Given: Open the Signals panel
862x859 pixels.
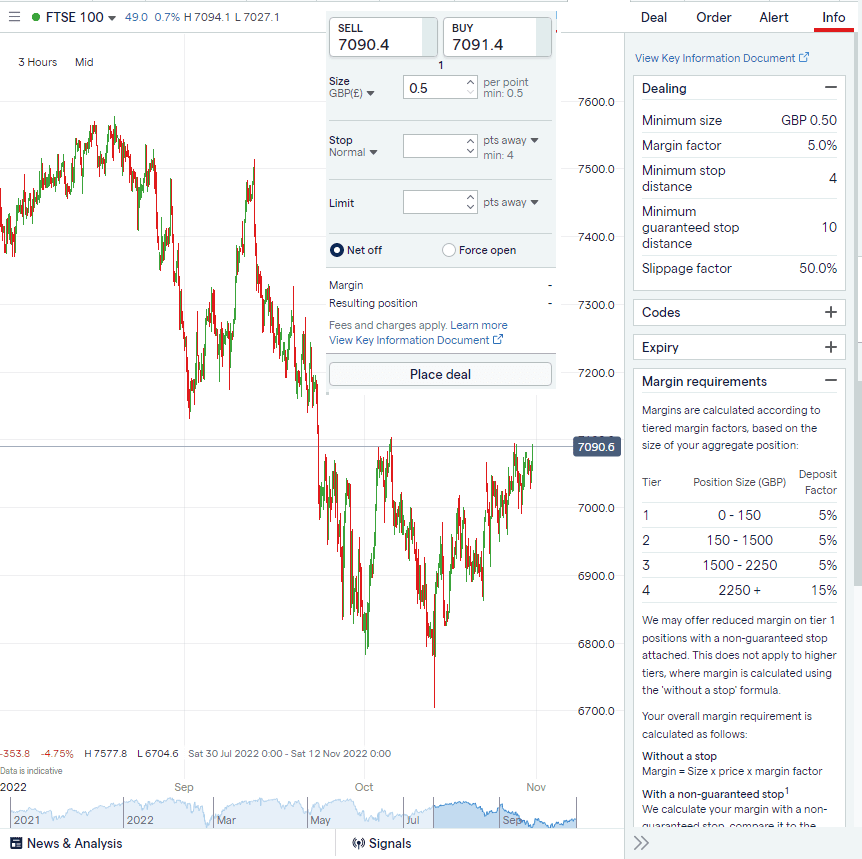Looking at the screenshot, I should coord(381,843).
